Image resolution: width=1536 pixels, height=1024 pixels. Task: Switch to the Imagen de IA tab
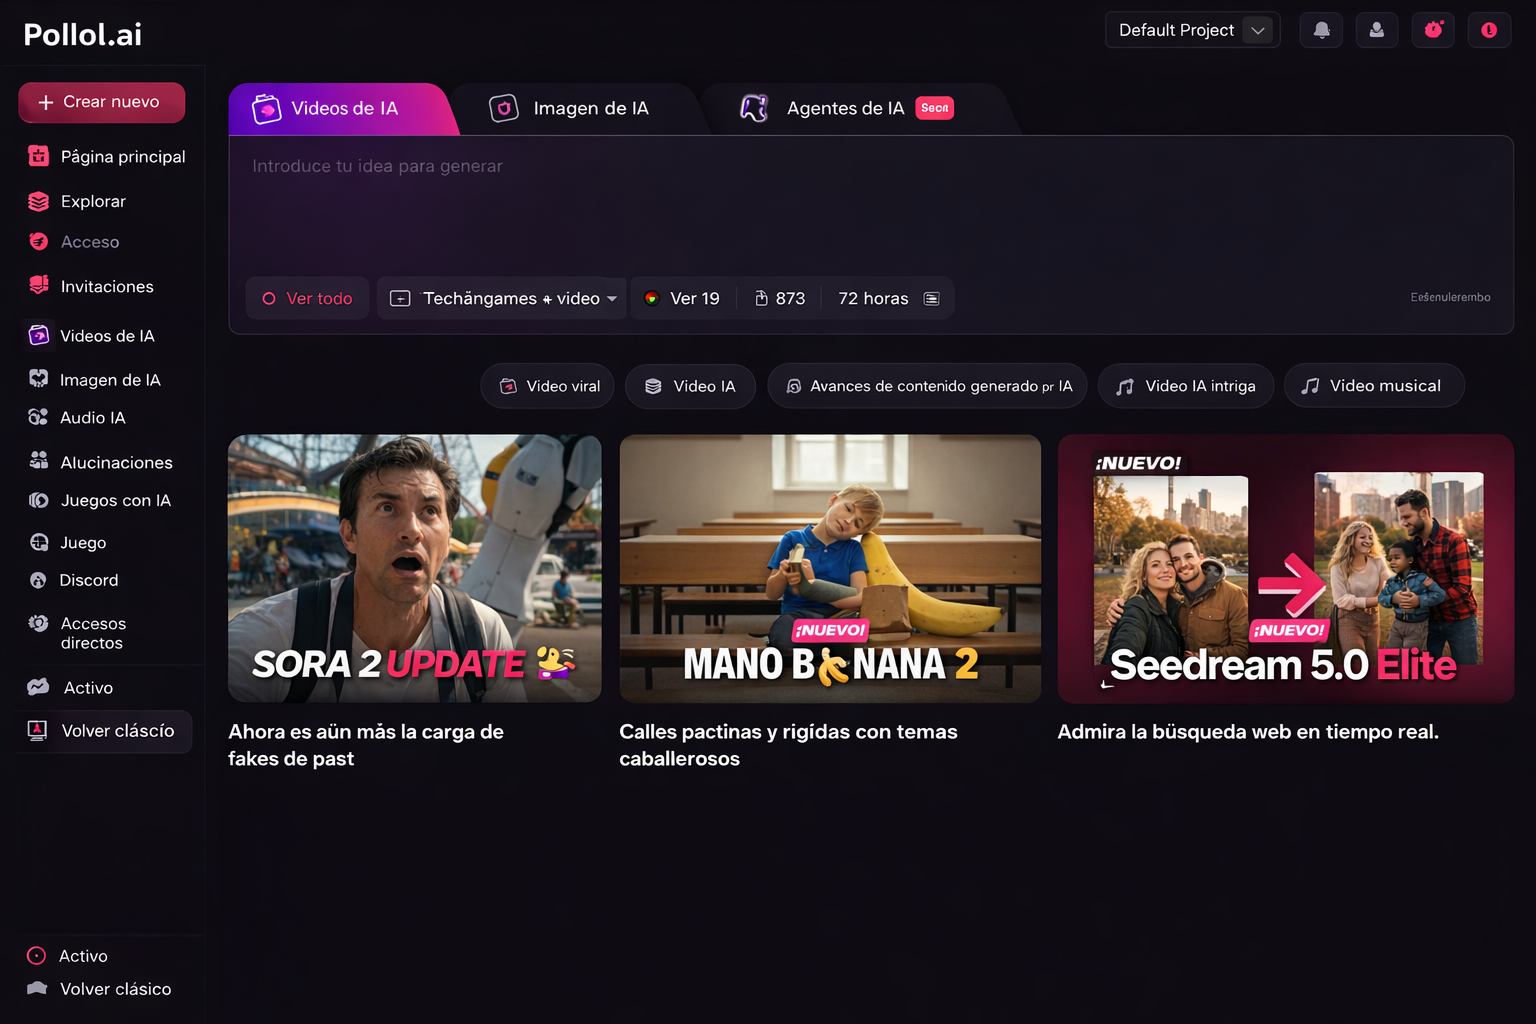(x=570, y=108)
